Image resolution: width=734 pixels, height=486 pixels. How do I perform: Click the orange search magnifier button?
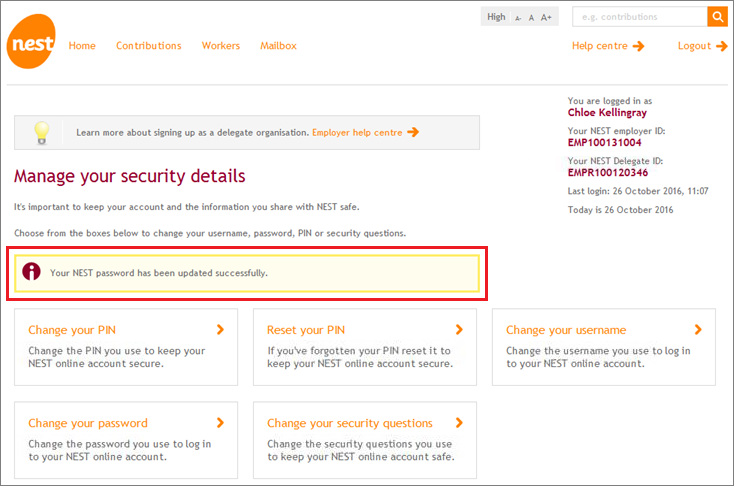(x=717, y=17)
